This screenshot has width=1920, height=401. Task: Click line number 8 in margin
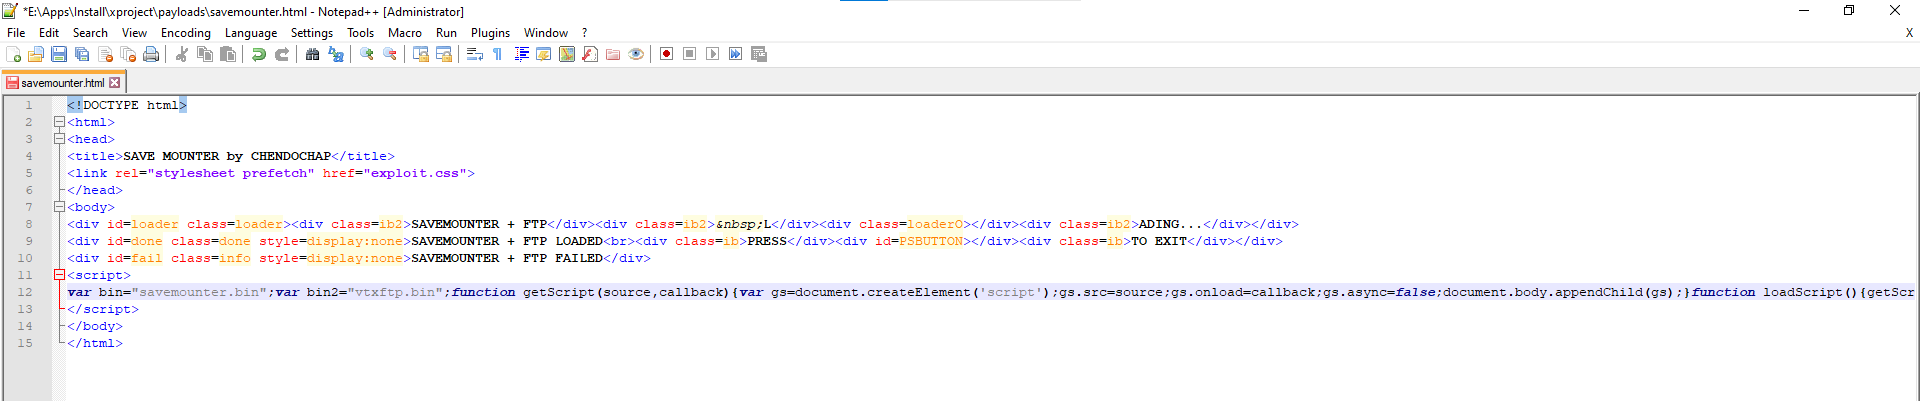(x=29, y=224)
